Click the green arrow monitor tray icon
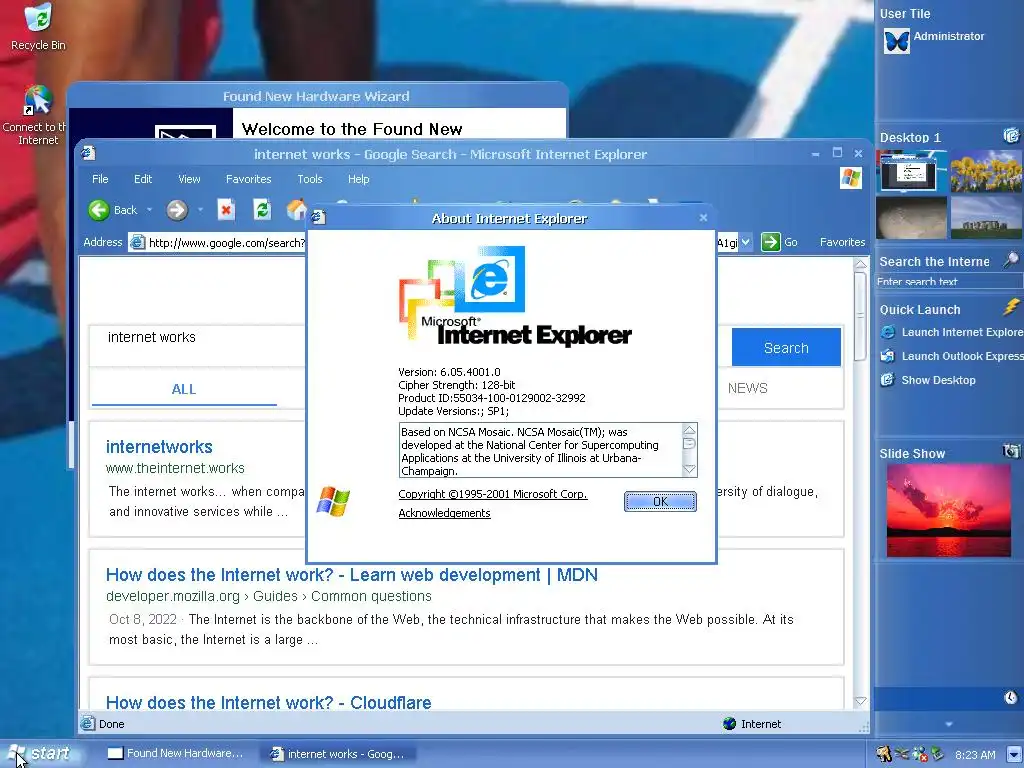The image size is (1024, 768). click(937, 754)
